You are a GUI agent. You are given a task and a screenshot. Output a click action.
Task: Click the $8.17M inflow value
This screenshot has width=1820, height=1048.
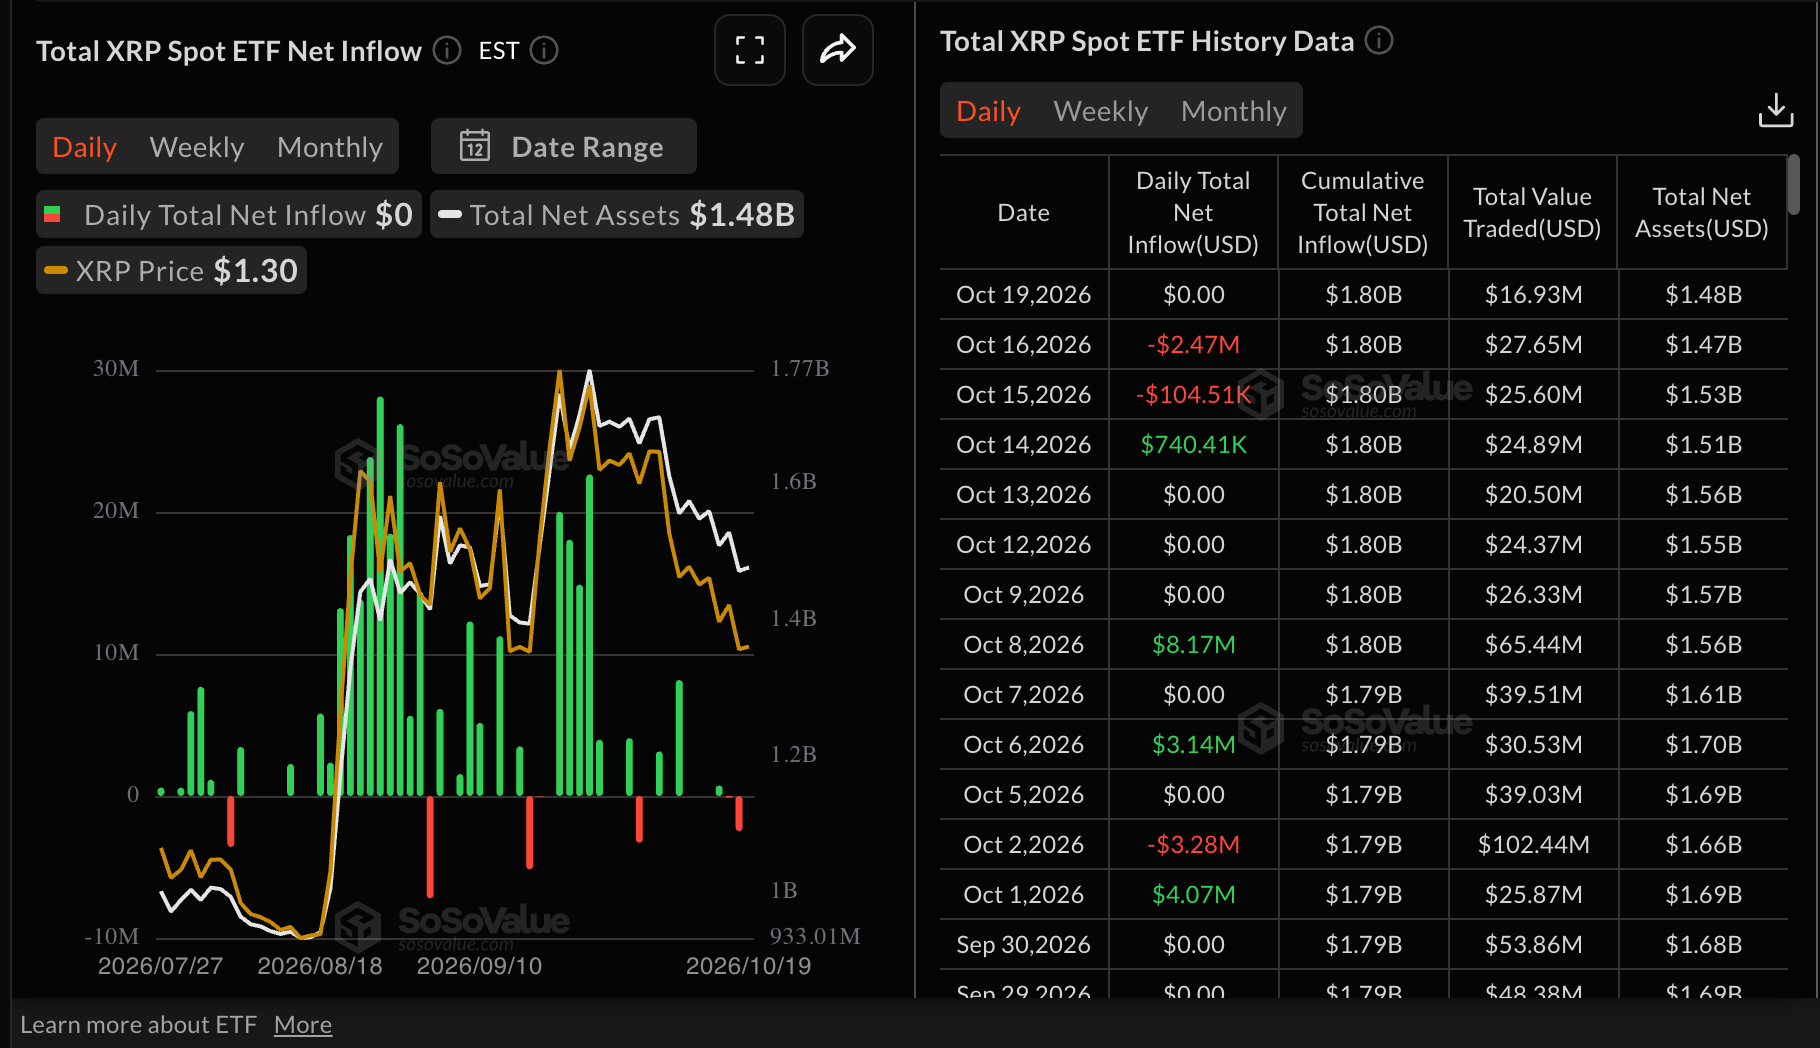[x=1194, y=645]
